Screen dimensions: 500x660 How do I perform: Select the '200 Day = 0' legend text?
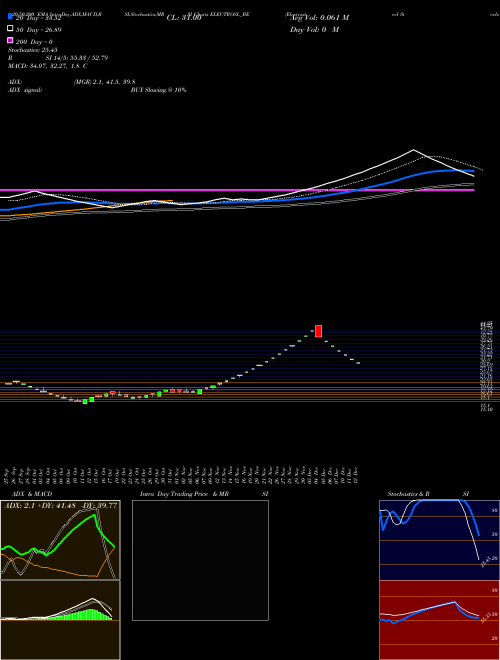coord(34,42)
